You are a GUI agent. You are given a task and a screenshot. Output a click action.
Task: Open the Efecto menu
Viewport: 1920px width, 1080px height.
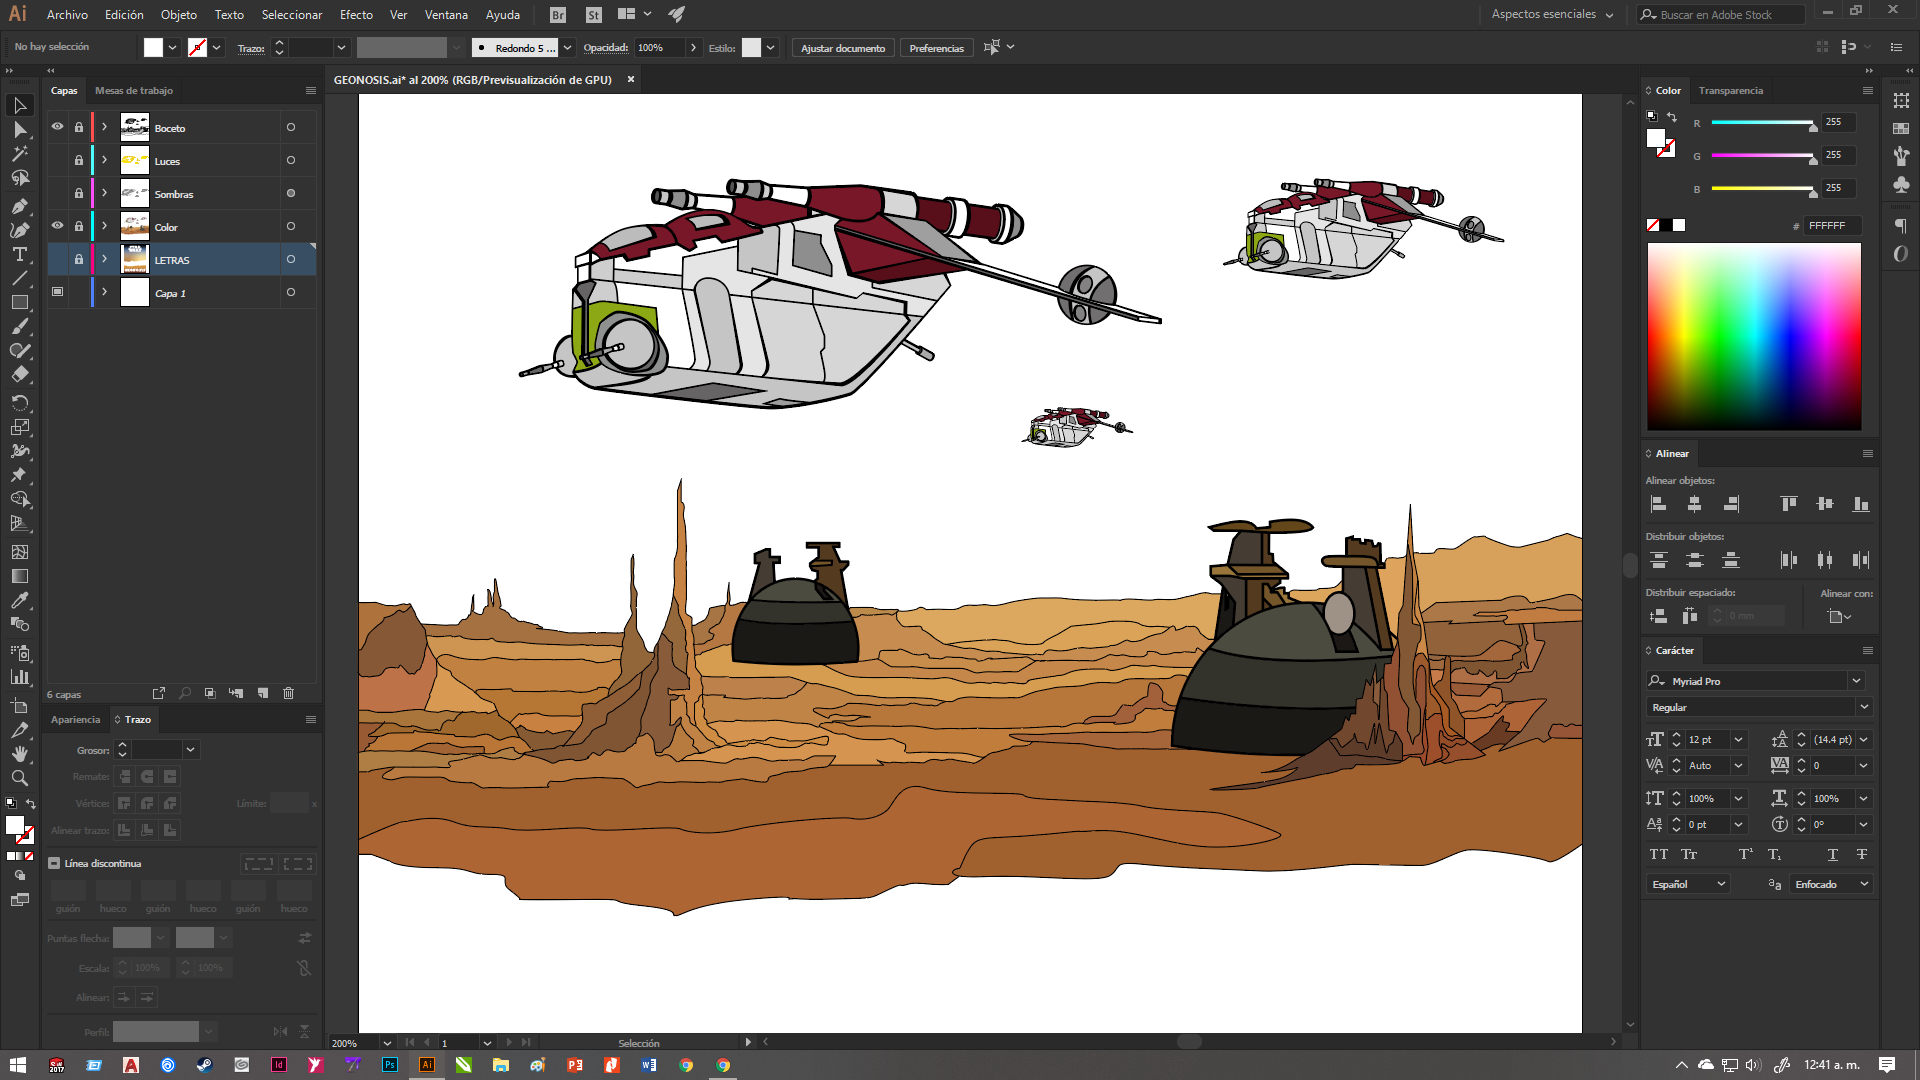tap(356, 15)
